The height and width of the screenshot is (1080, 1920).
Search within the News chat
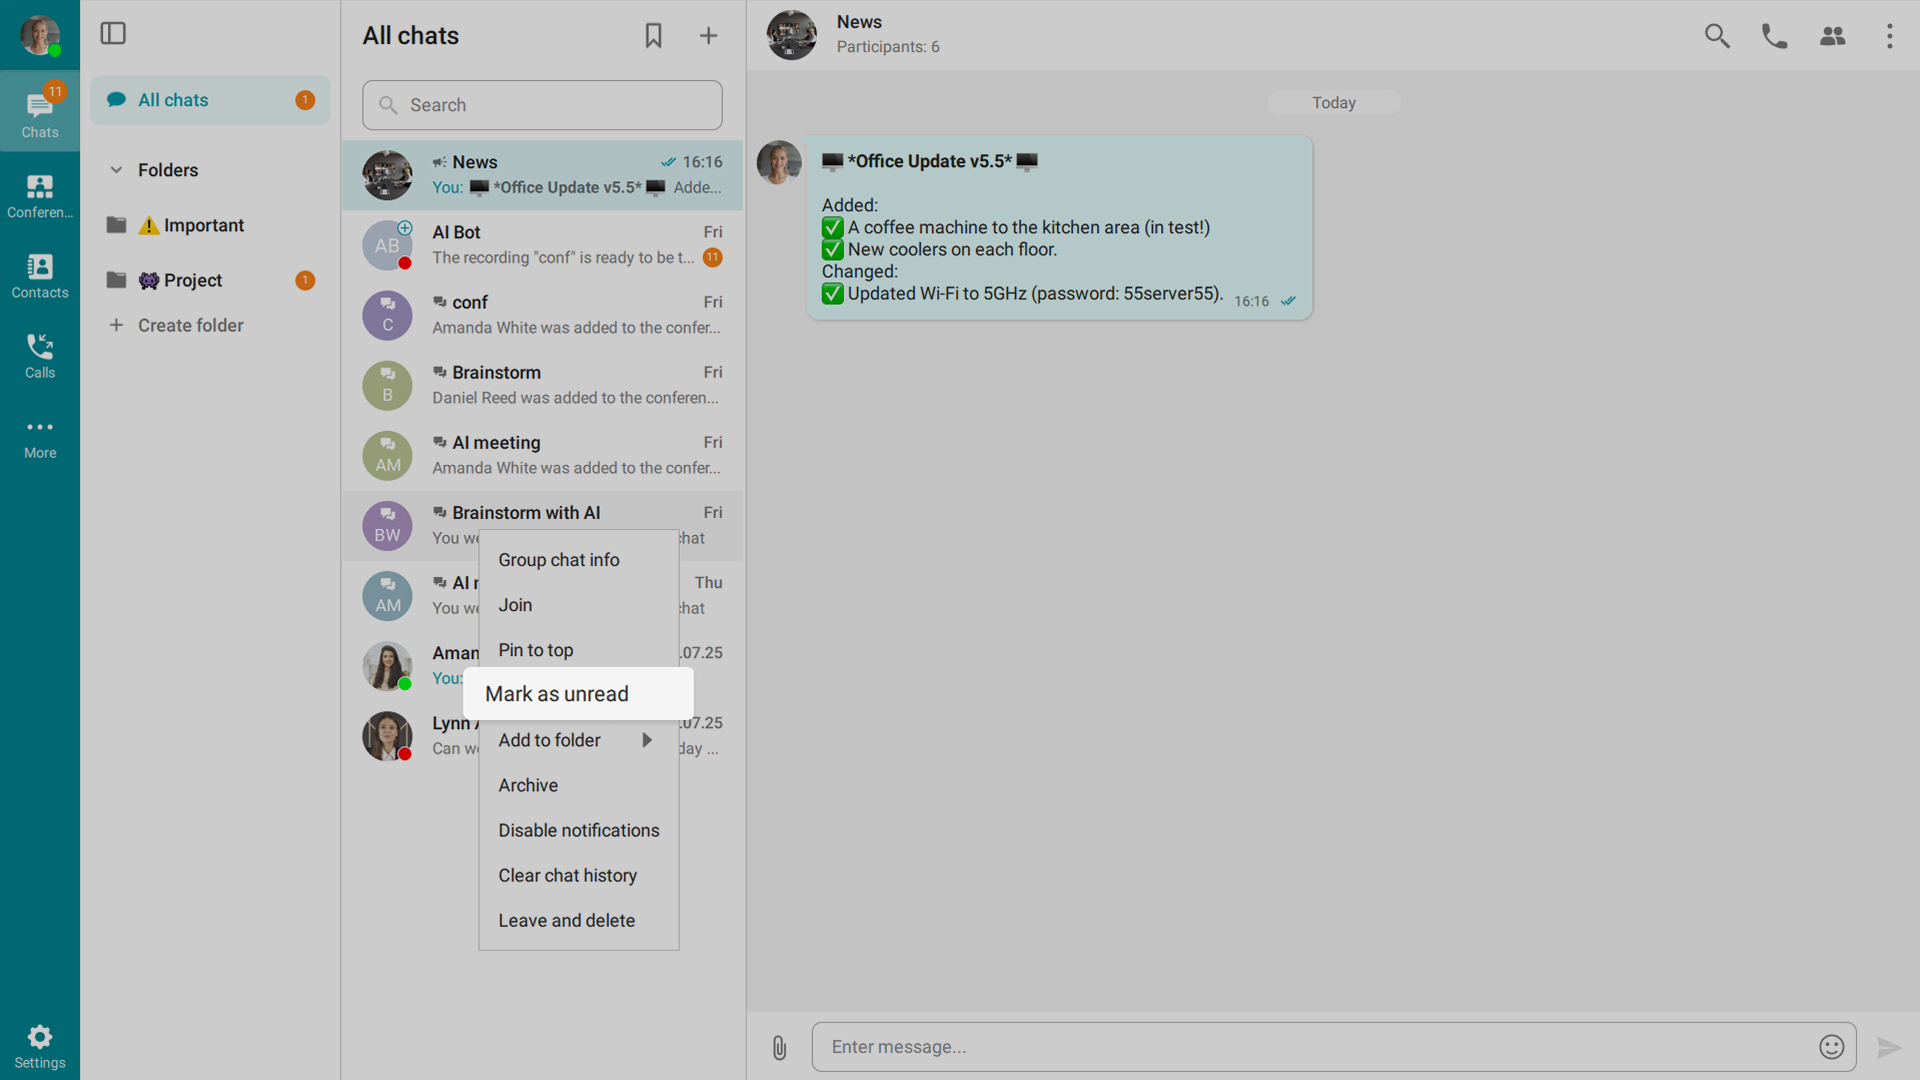(x=1716, y=36)
